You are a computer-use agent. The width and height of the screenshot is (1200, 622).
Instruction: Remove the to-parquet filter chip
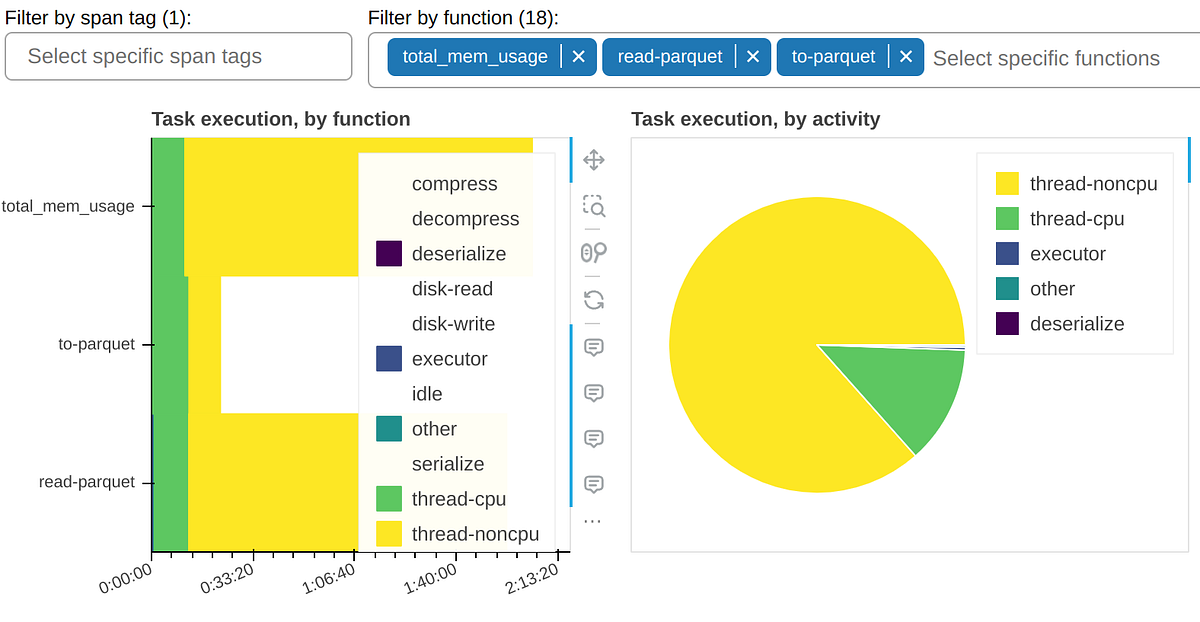pos(905,56)
